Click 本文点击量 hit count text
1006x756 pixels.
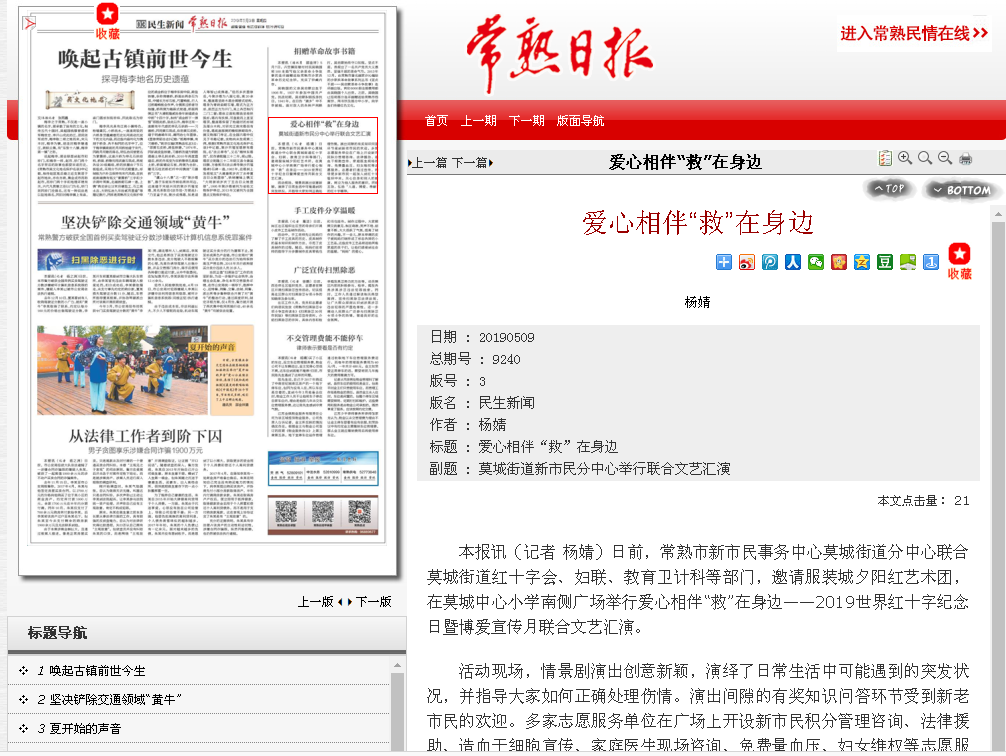point(923,501)
